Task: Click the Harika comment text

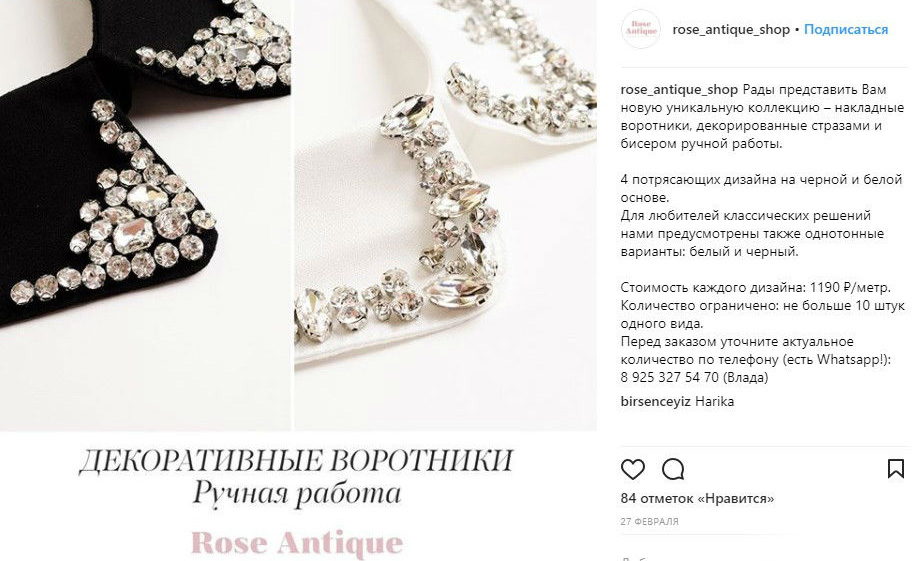Action: click(x=714, y=401)
